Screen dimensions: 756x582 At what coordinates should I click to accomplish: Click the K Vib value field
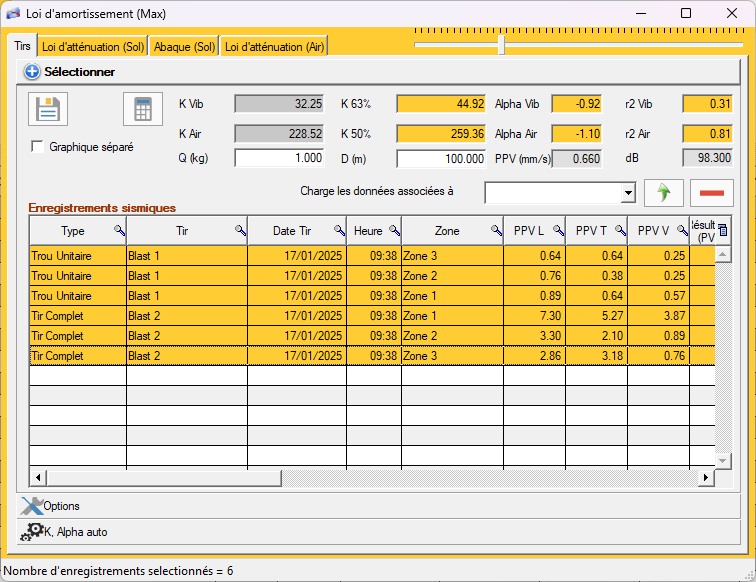[x=279, y=104]
